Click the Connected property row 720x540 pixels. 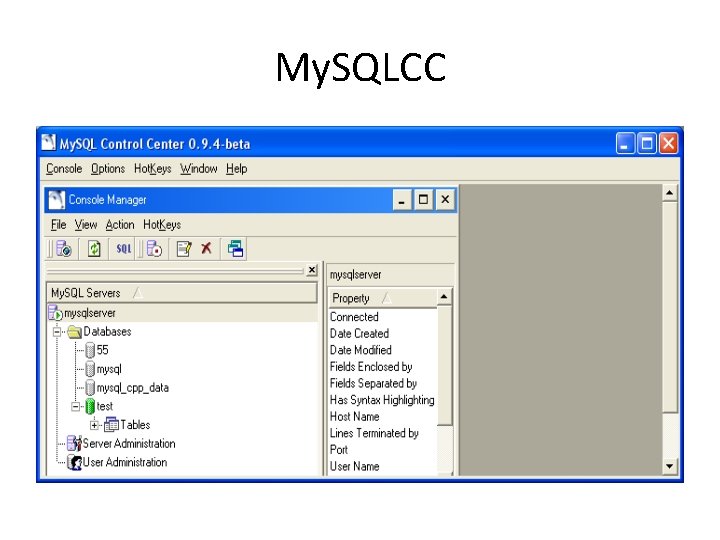(354, 317)
